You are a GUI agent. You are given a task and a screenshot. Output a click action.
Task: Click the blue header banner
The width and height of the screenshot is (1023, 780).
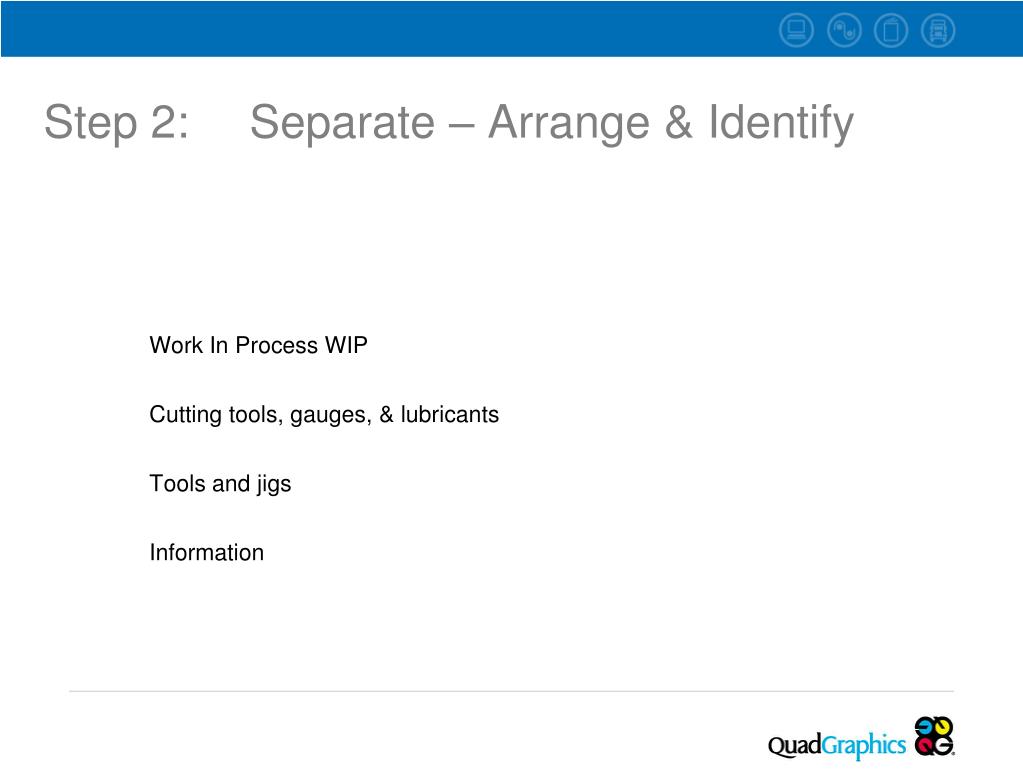(512, 29)
